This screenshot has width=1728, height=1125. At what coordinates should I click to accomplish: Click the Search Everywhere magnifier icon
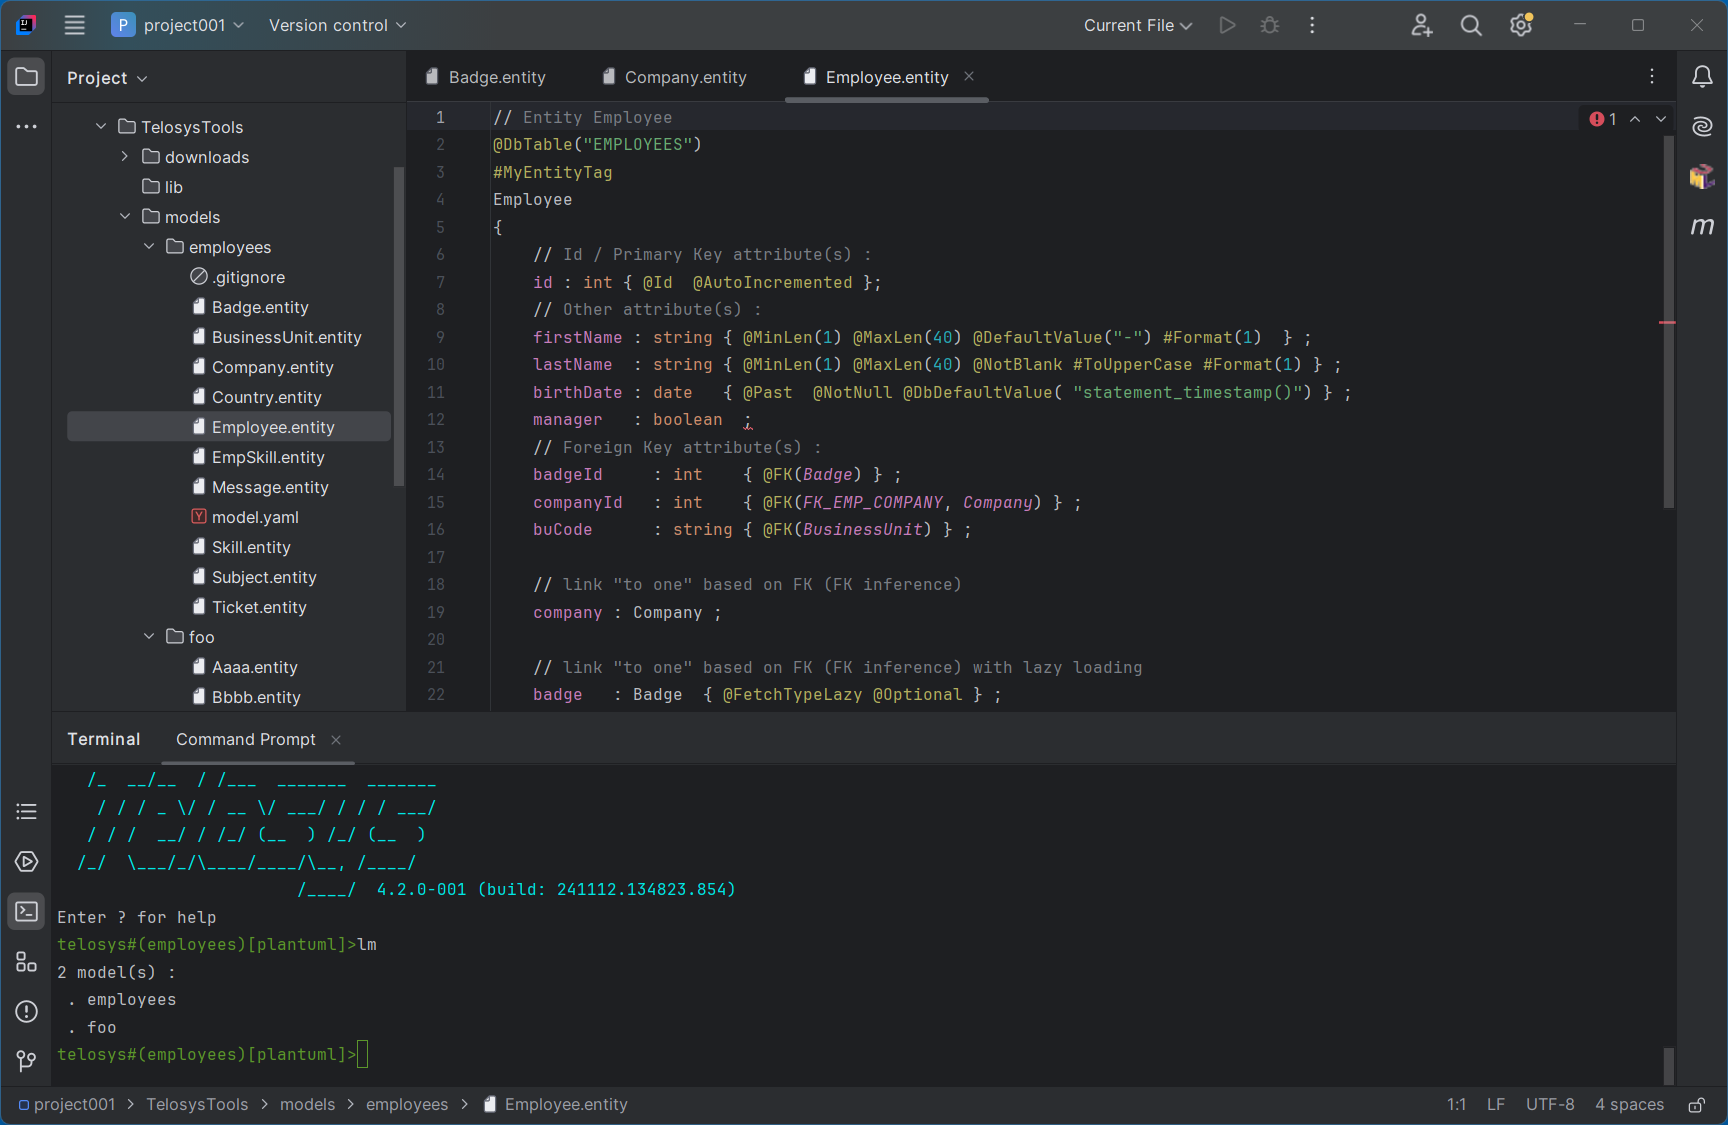click(1471, 26)
